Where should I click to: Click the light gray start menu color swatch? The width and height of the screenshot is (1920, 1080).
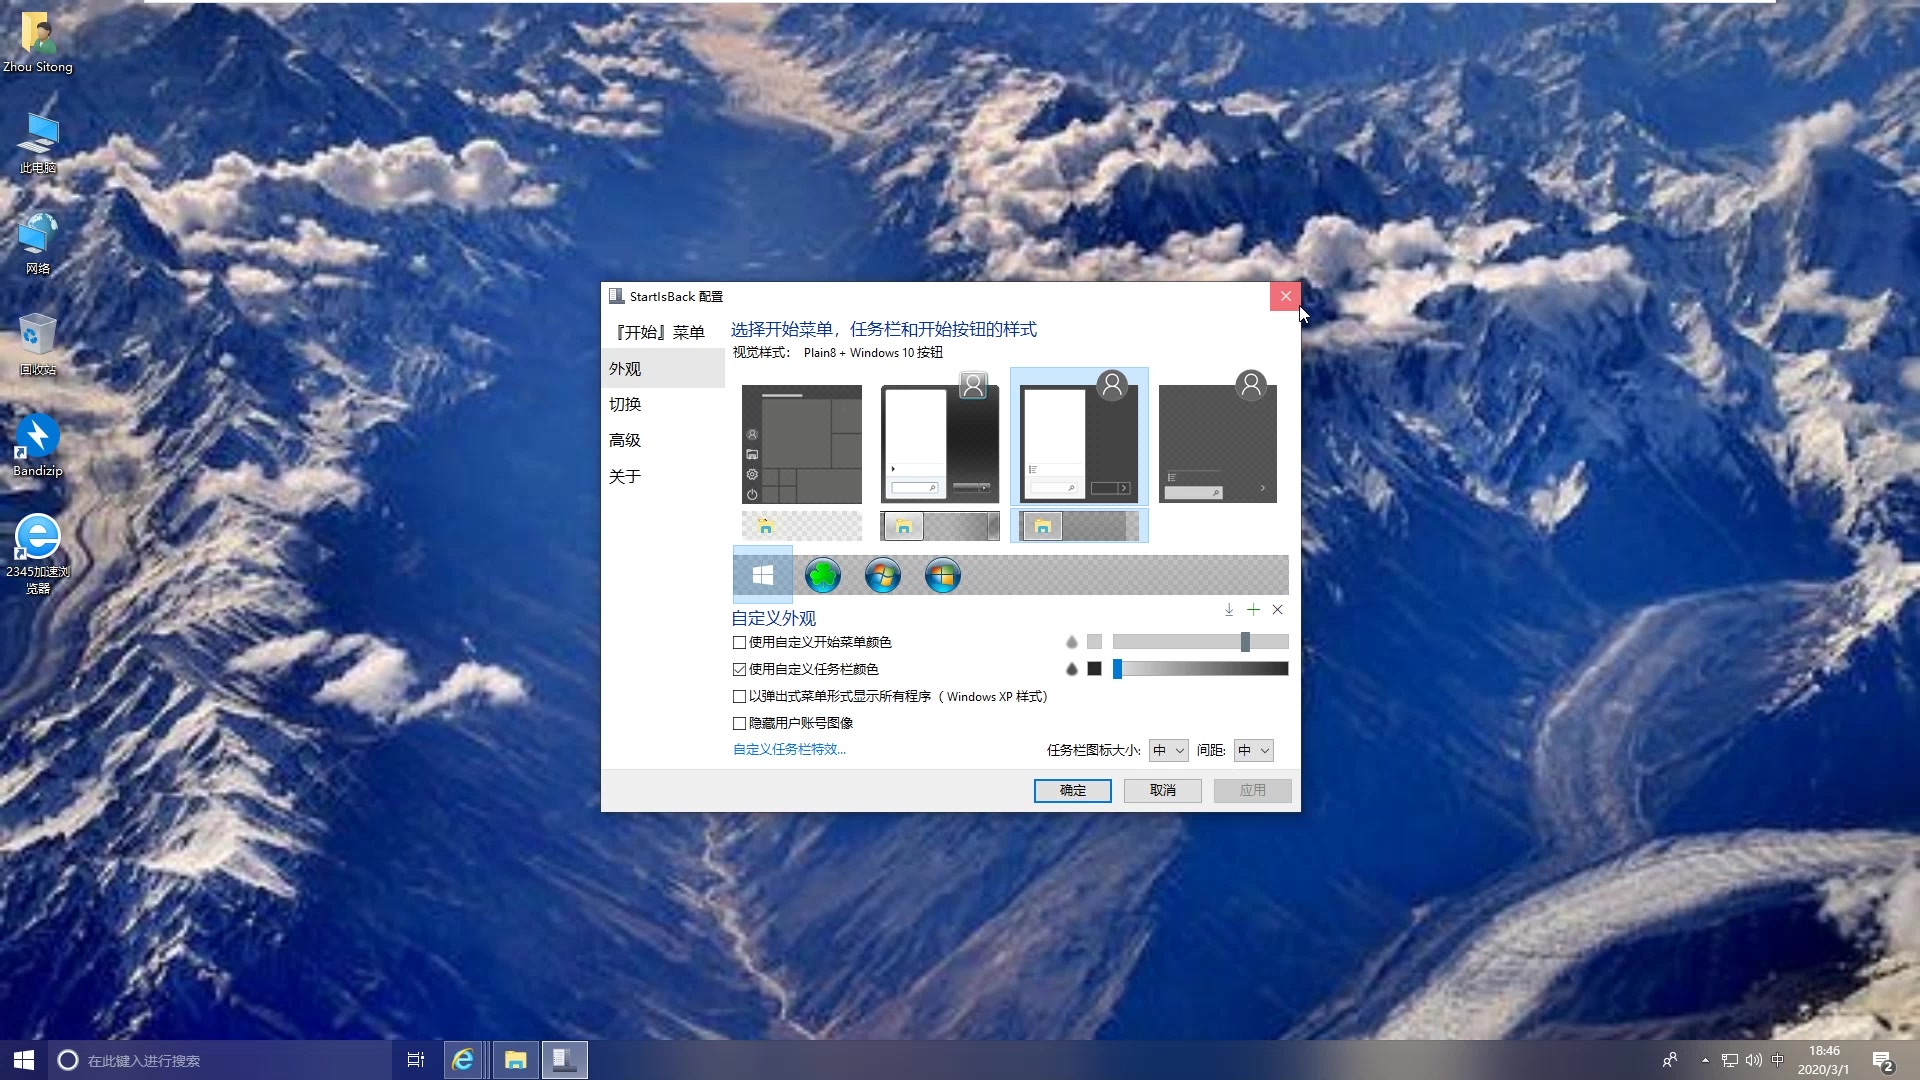pos(1094,642)
